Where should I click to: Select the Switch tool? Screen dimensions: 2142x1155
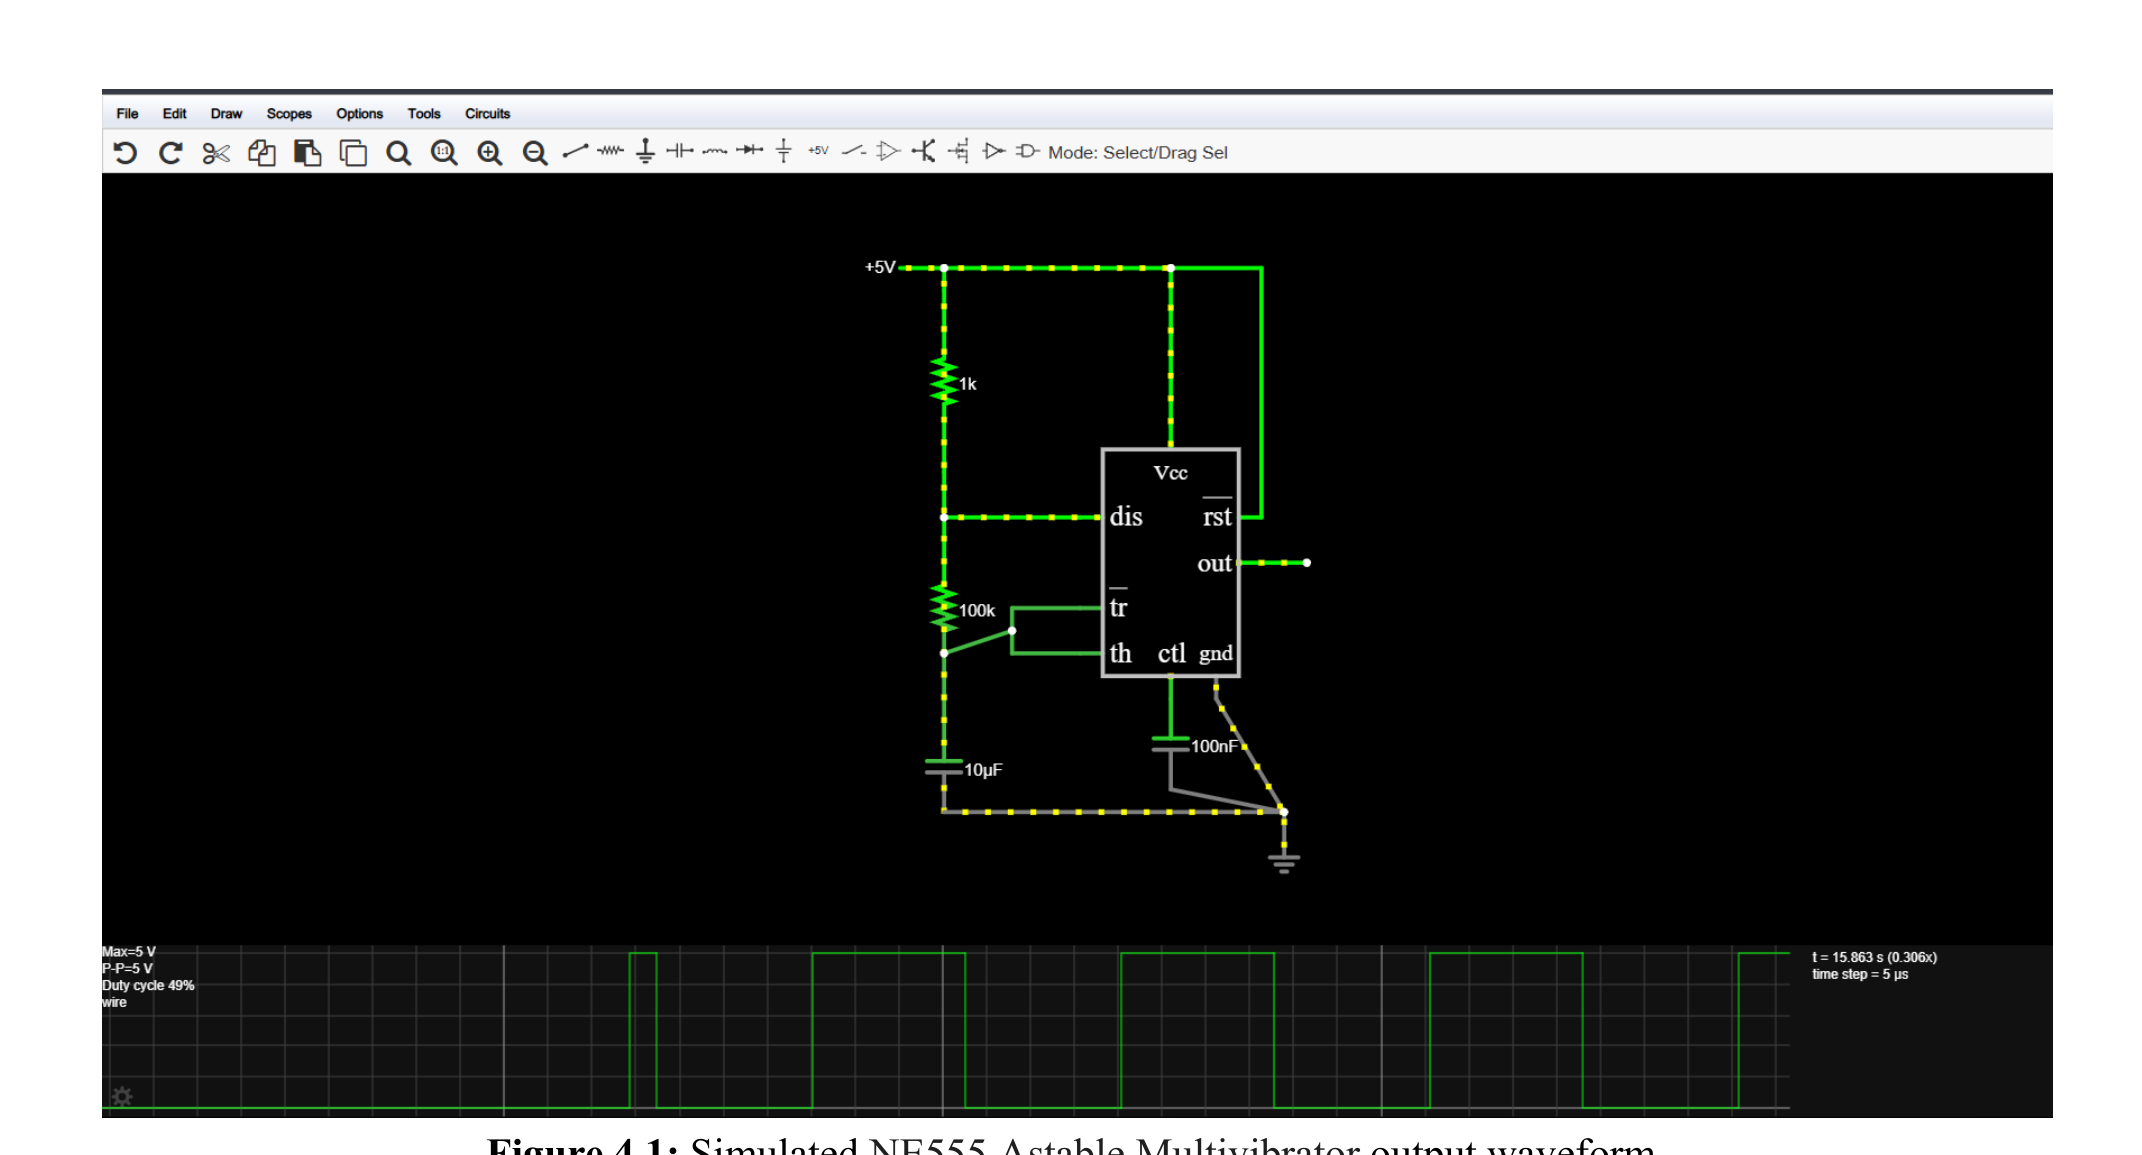click(x=853, y=151)
